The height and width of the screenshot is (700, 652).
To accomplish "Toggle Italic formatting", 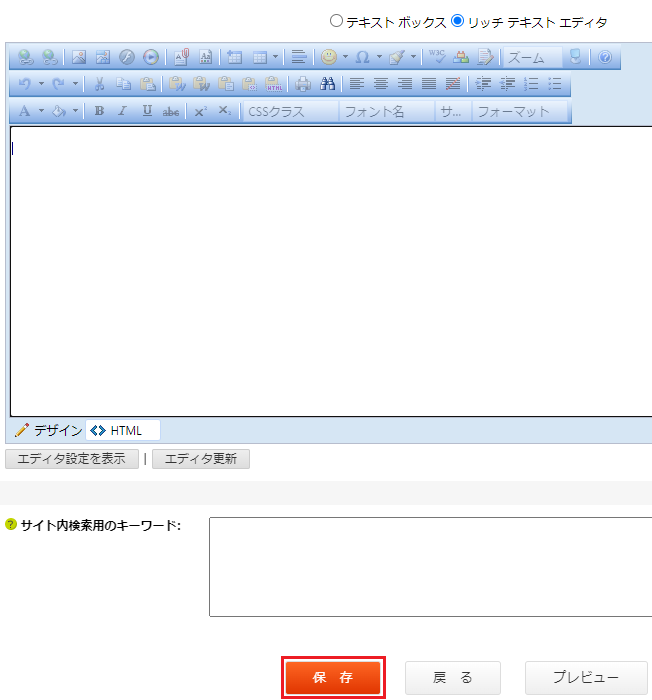I will click(122, 111).
